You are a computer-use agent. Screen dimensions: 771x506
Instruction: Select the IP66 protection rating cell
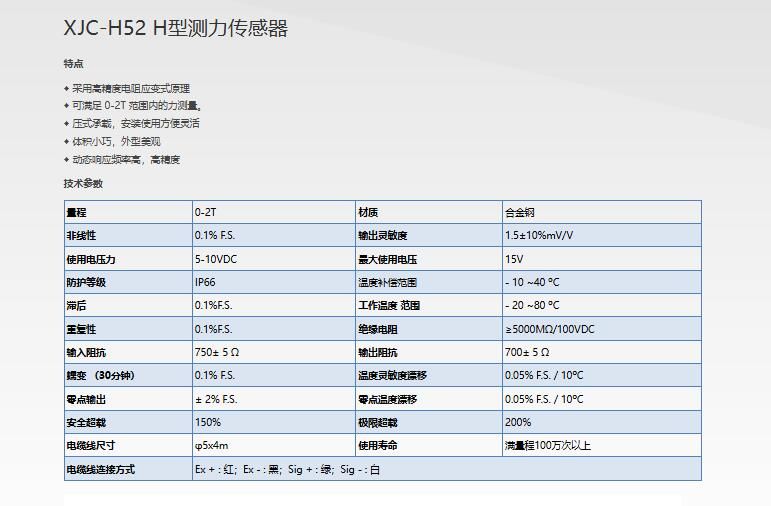pos(205,282)
